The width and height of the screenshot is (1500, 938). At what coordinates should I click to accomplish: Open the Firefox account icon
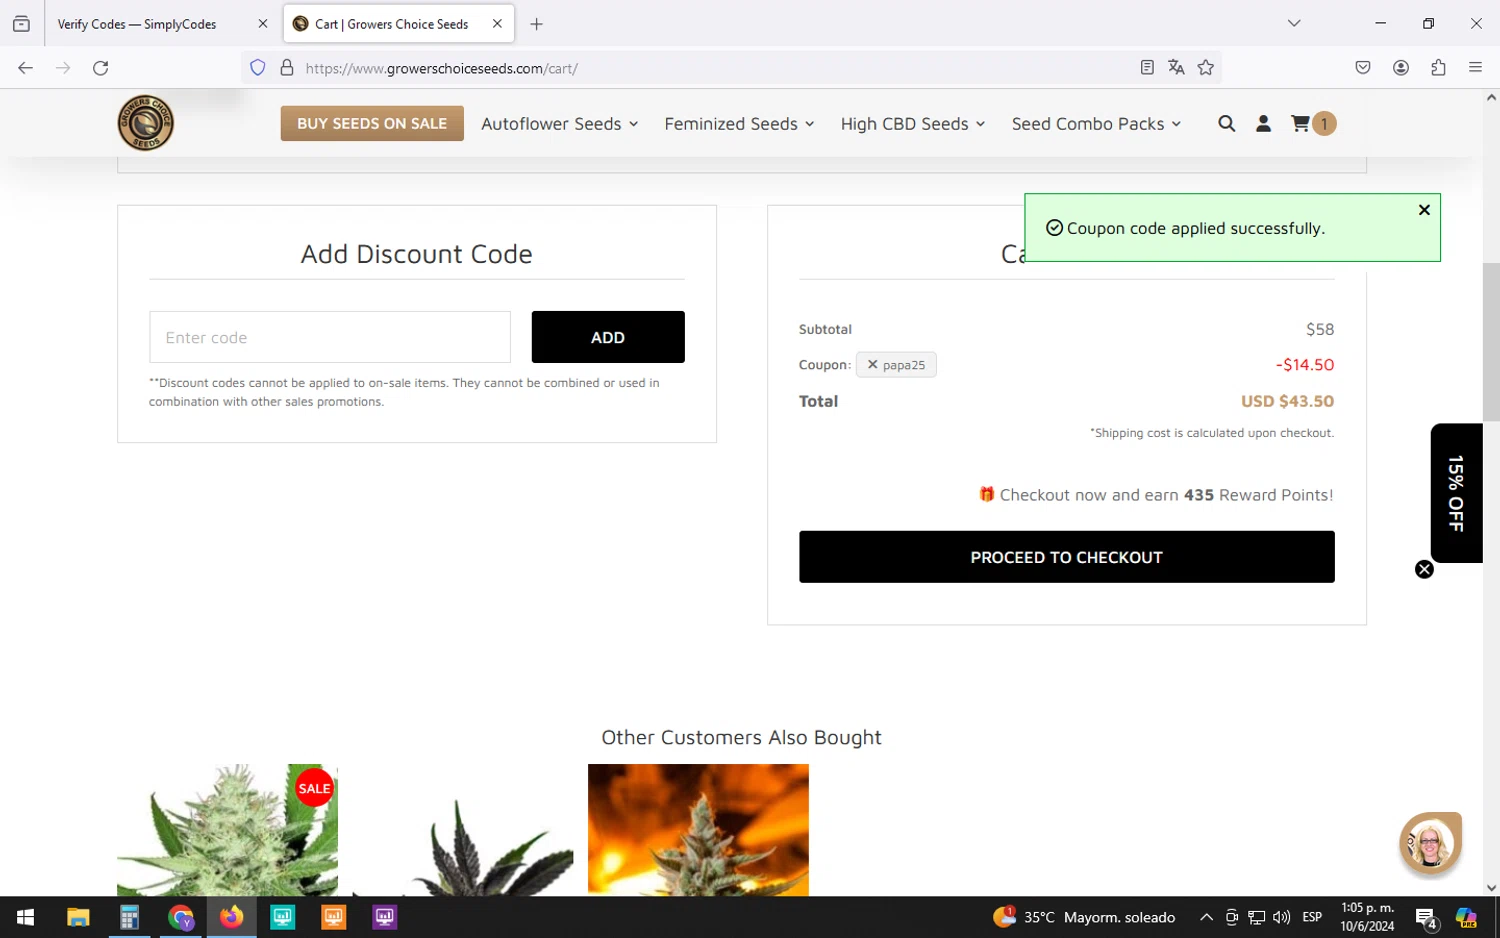1401,68
